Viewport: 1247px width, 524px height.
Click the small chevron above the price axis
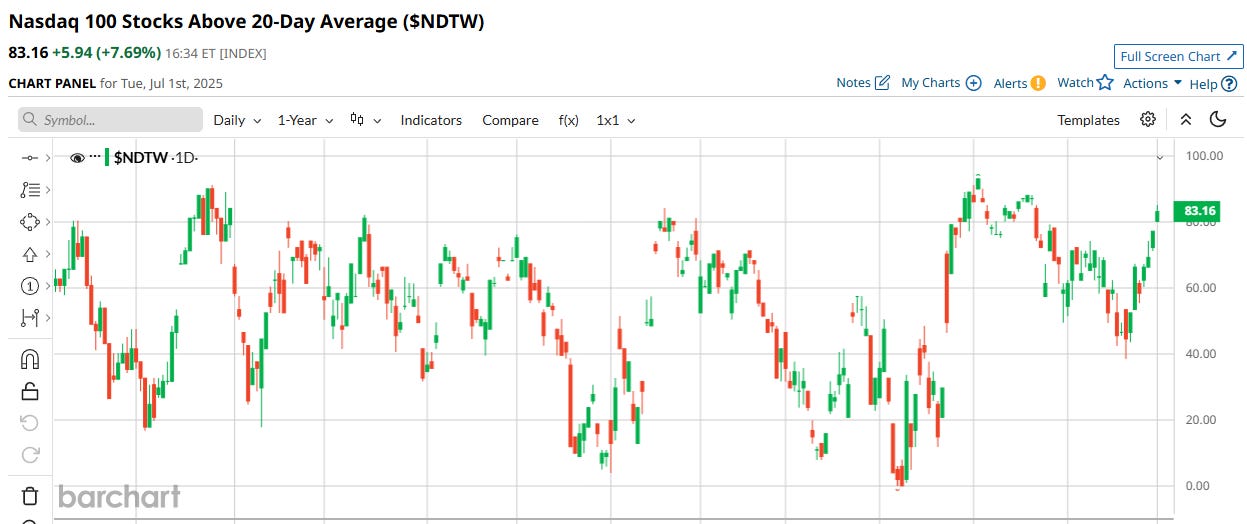coord(1160,158)
